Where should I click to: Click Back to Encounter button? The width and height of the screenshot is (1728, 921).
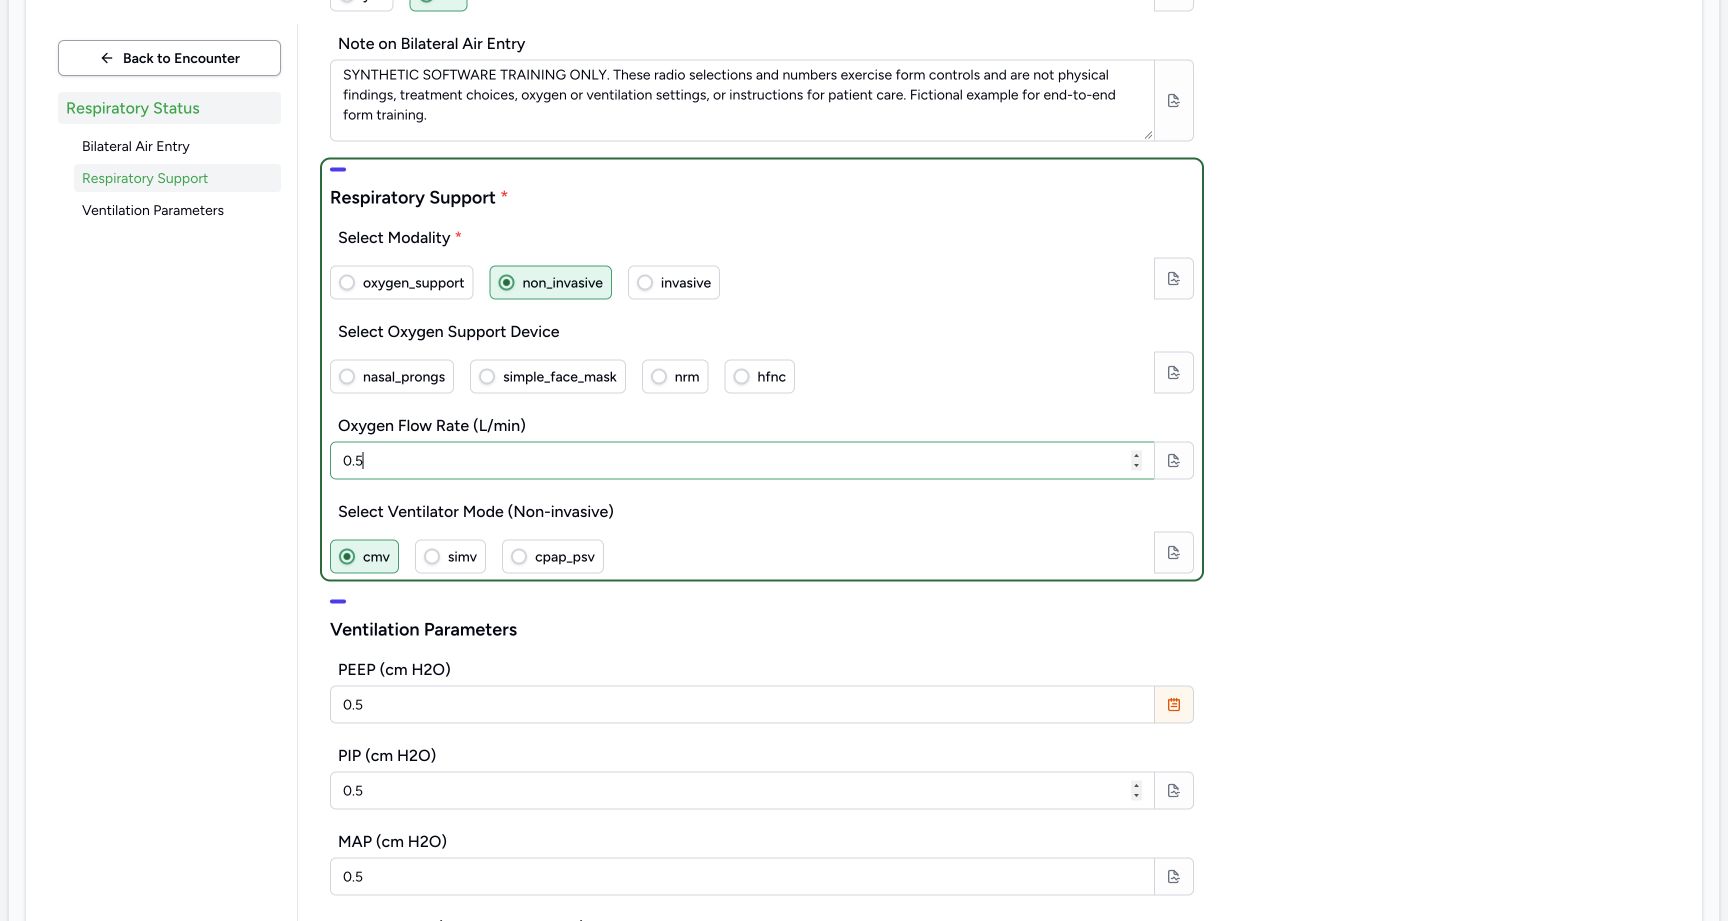(169, 58)
